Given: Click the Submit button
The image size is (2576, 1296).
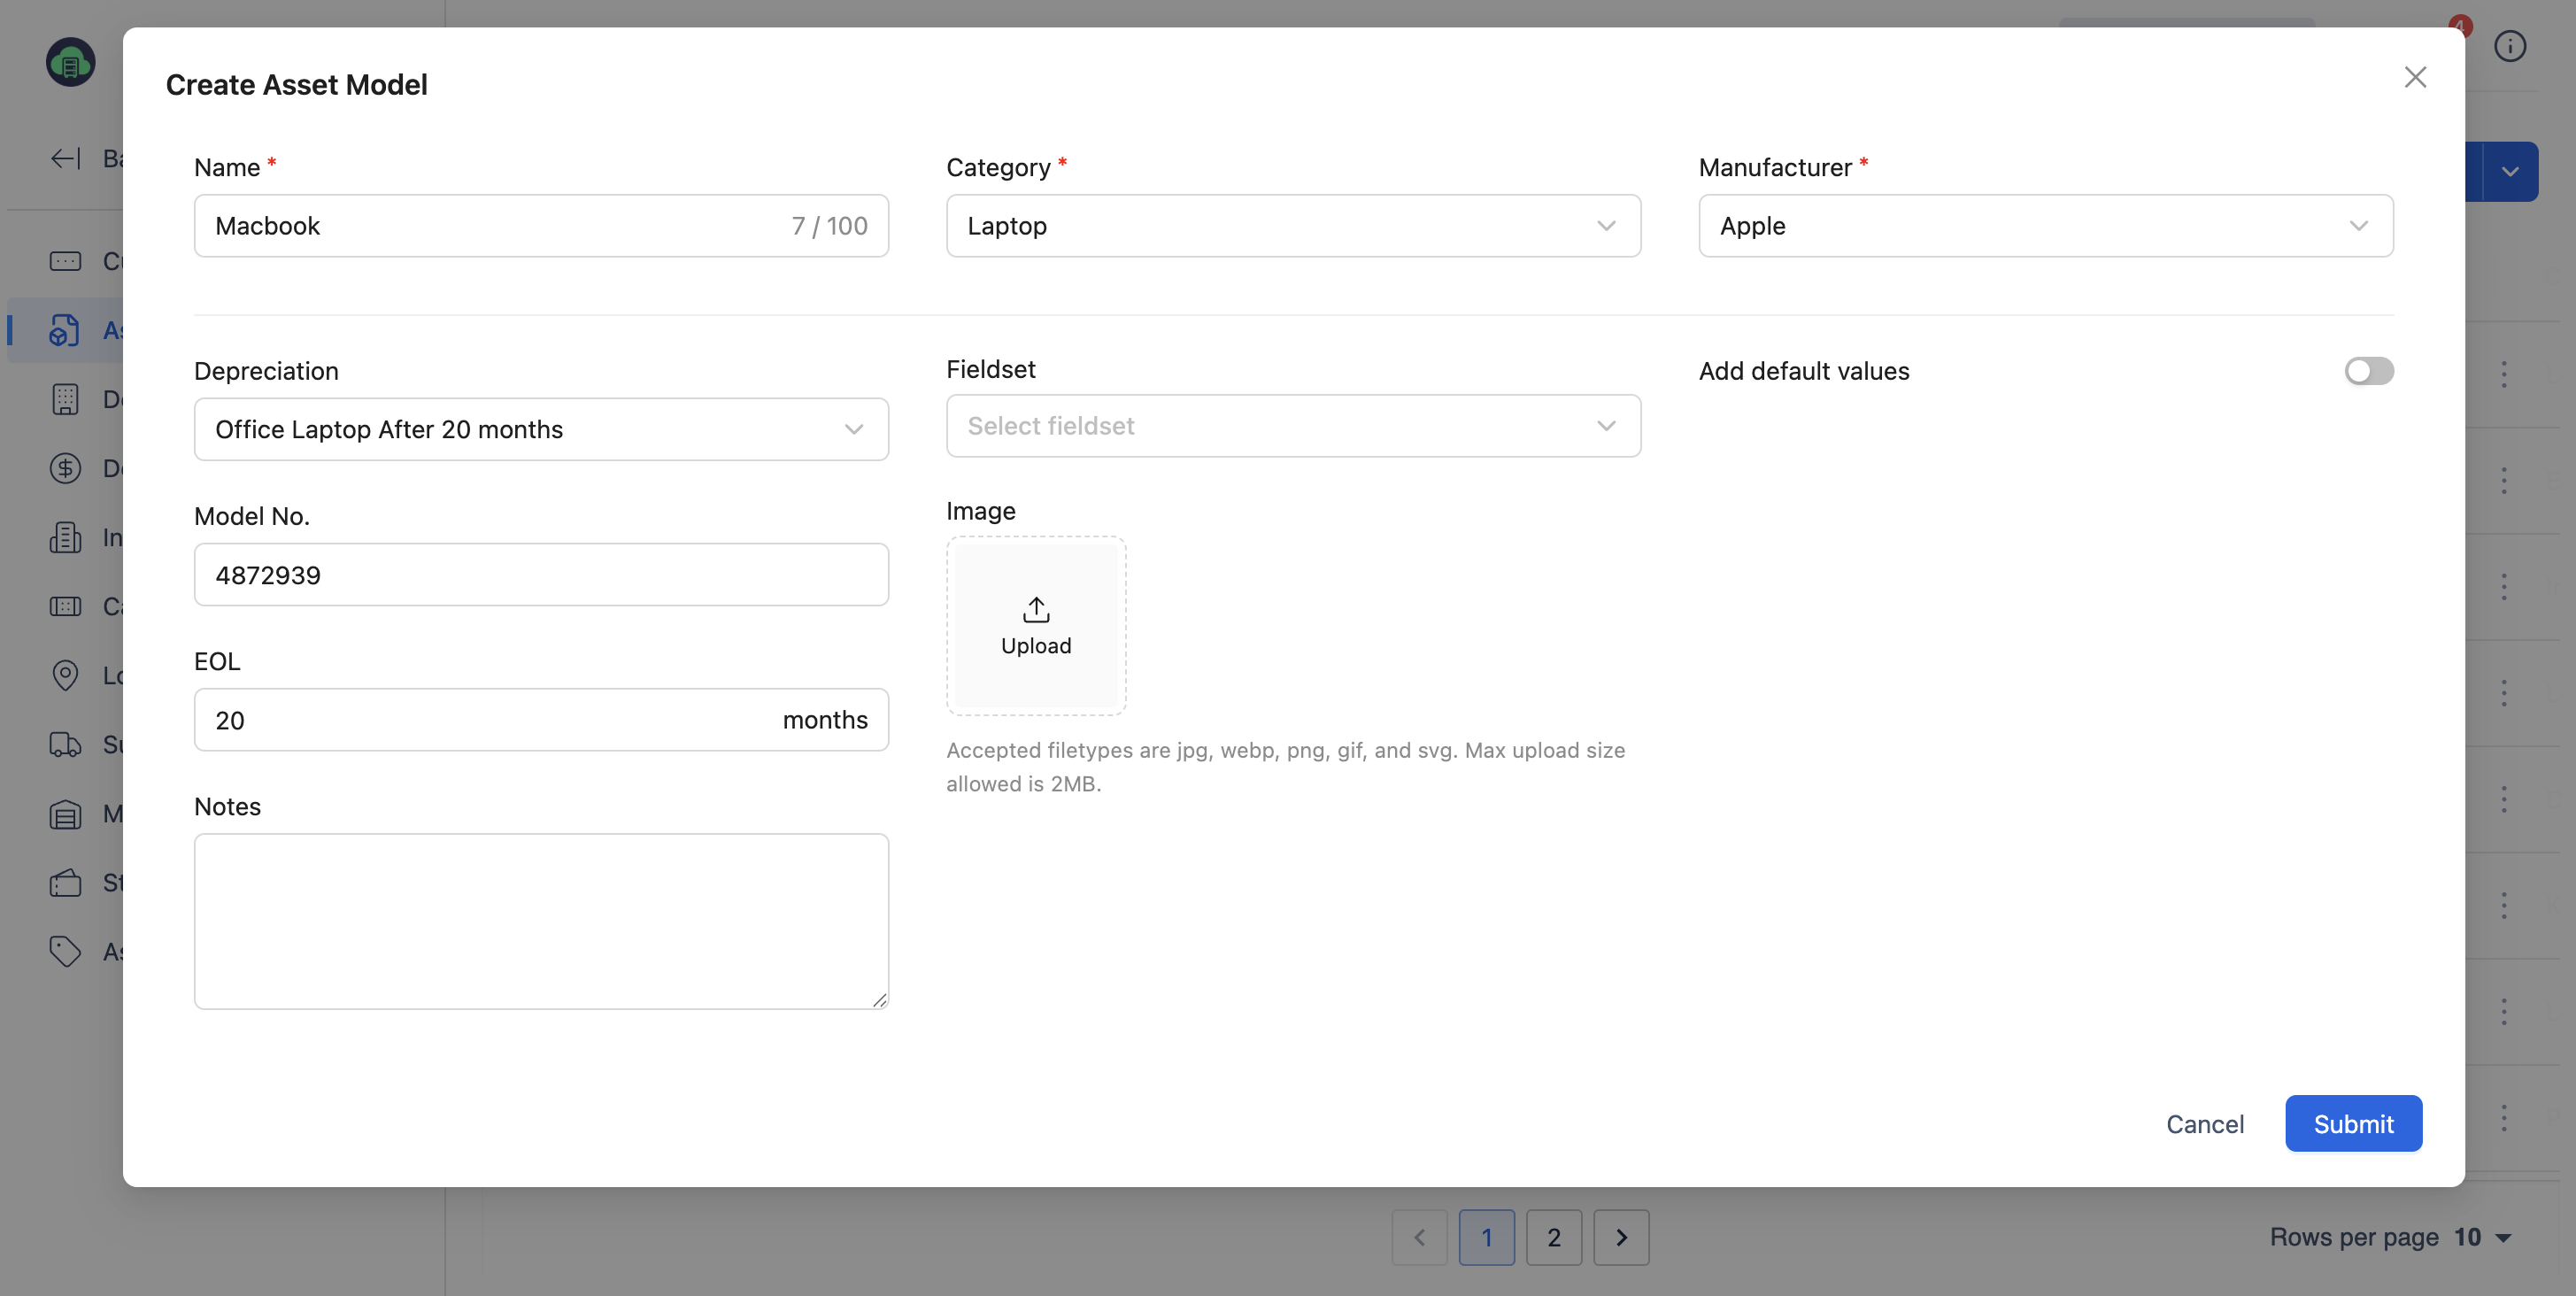Looking at the screenshot, I should tap(2352, 1123).
